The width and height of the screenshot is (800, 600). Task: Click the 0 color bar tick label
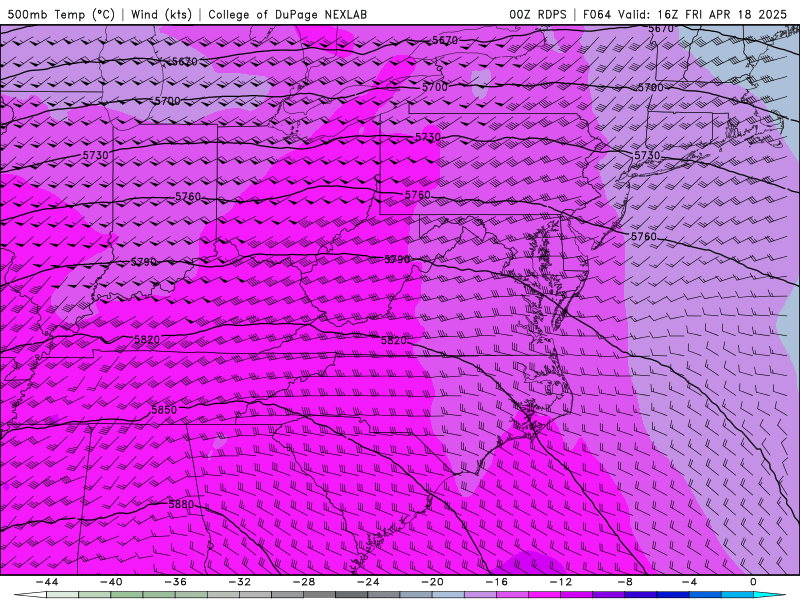pyautogui.click(x=754, y=582)
